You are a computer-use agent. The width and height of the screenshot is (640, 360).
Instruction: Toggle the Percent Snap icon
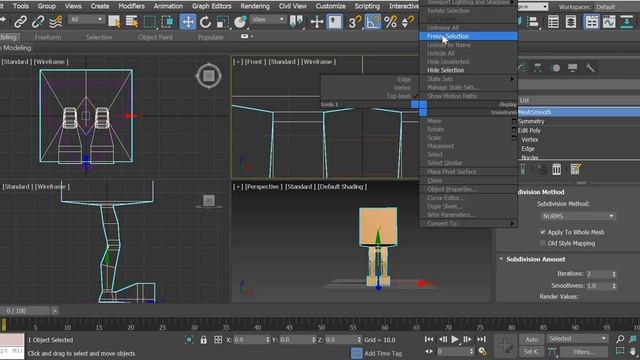[390, 22]
